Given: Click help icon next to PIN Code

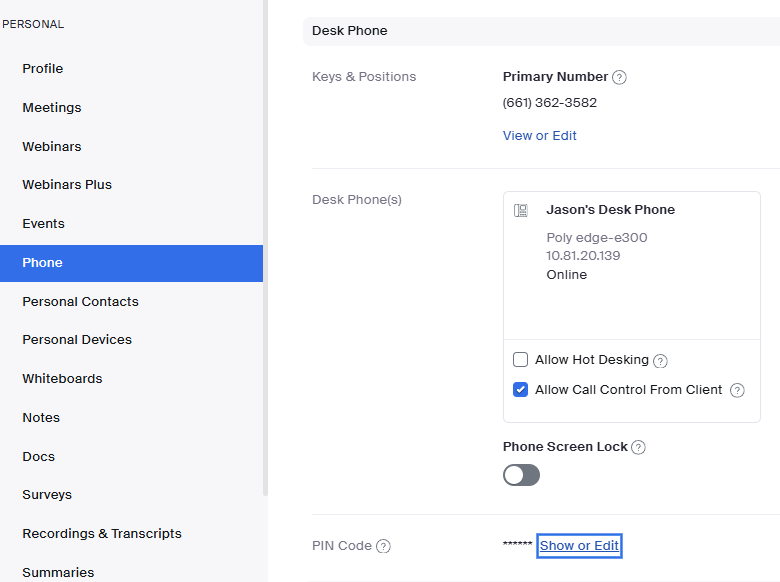Looking at the screenshot, I should coord(383,547).
